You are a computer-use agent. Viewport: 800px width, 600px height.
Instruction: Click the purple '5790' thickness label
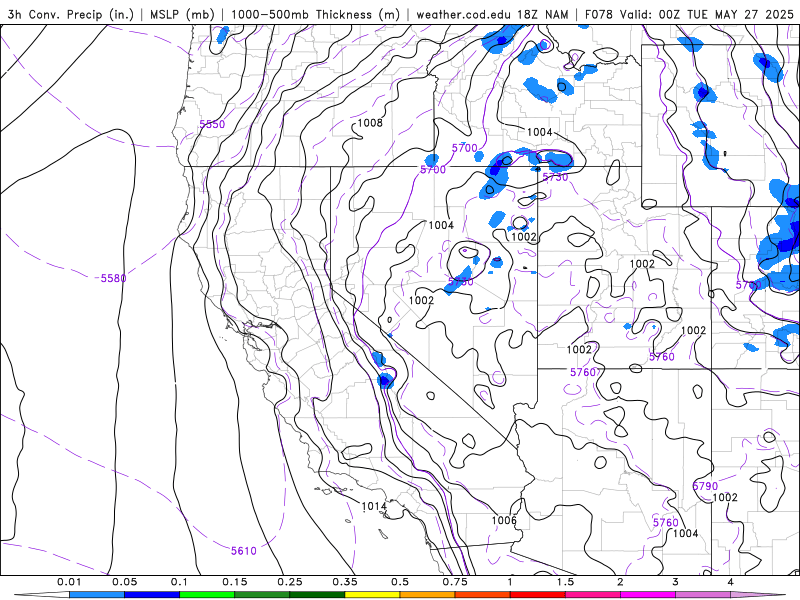coord(705,486)
